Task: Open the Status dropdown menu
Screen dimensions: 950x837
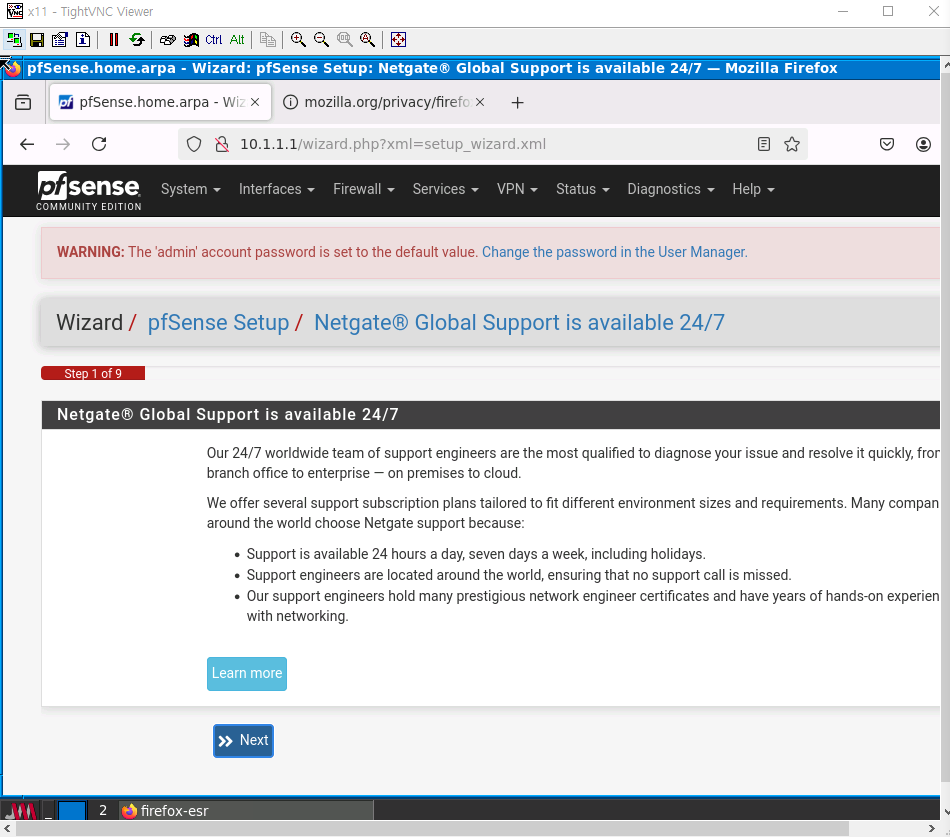Action: (582, 190)
